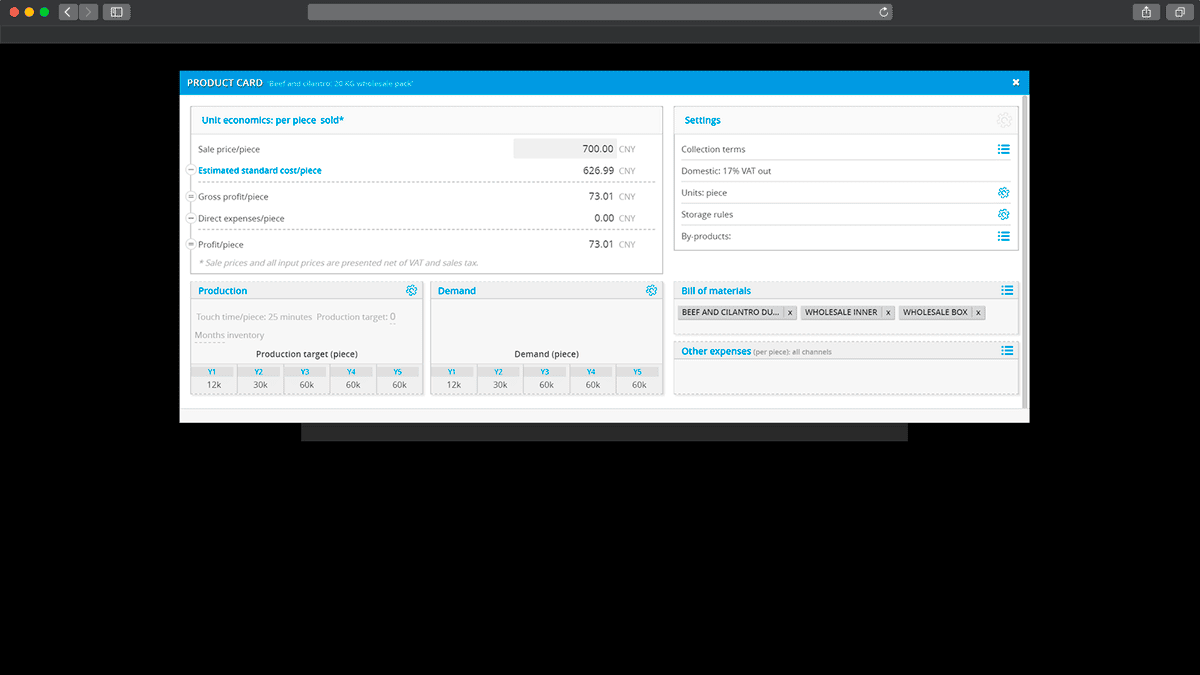Open the Production settings gear
The height and width of the screenshot is (675, 1200).
pyautogui.click(x=411, y=291)
